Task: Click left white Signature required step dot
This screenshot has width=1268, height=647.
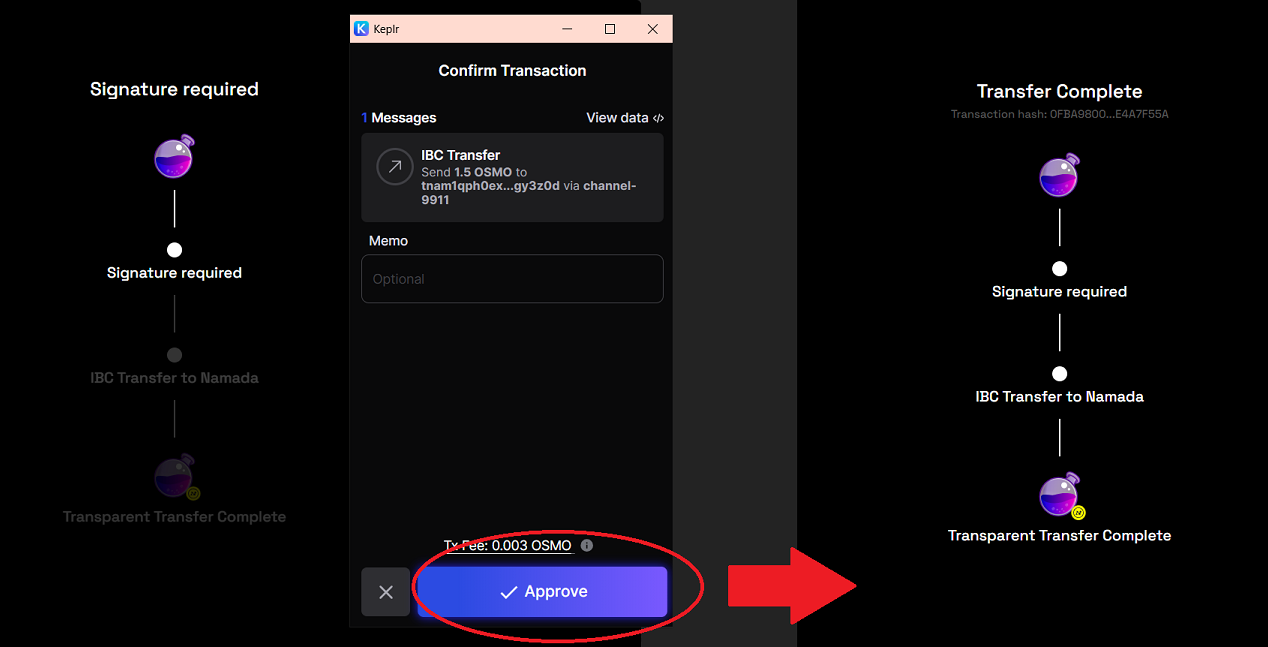Action: coord(174,250)
